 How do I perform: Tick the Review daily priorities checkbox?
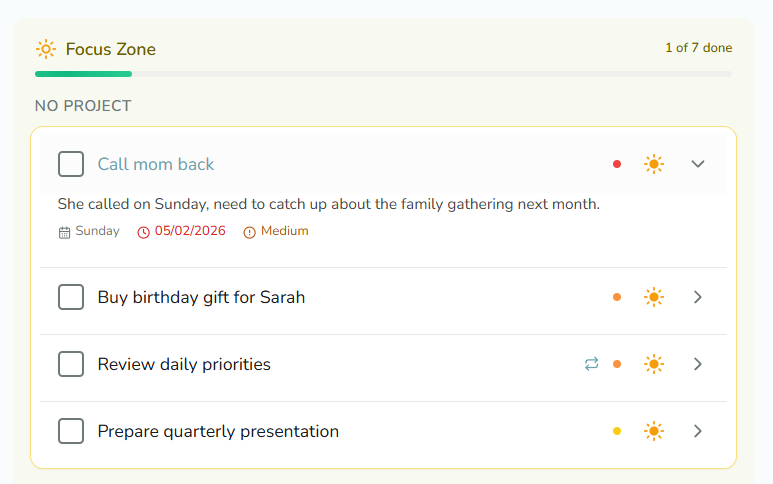pos(71,364)
